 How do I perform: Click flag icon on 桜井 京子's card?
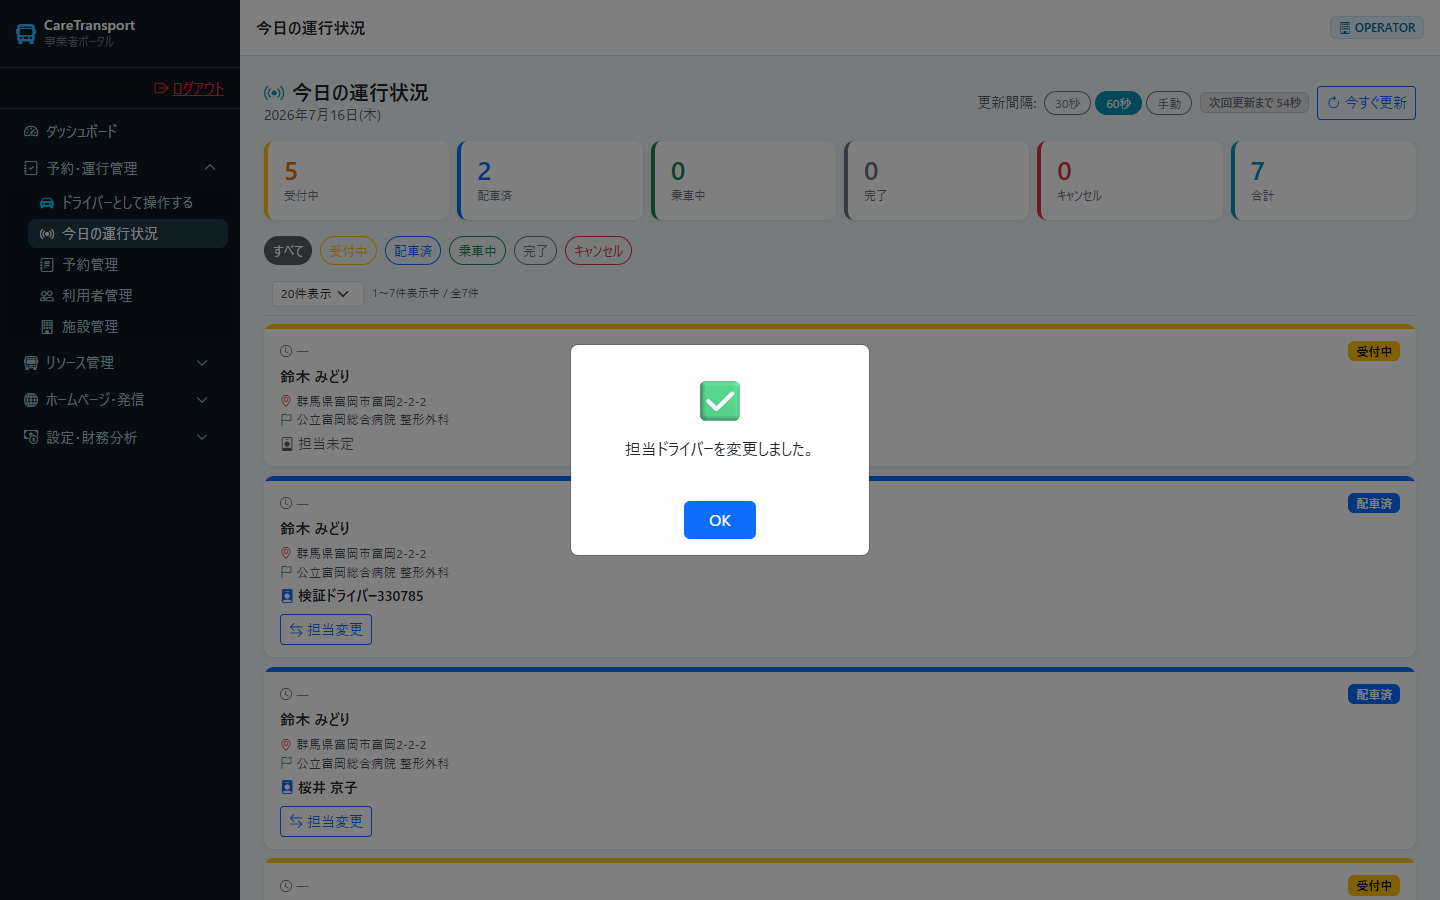286,763
